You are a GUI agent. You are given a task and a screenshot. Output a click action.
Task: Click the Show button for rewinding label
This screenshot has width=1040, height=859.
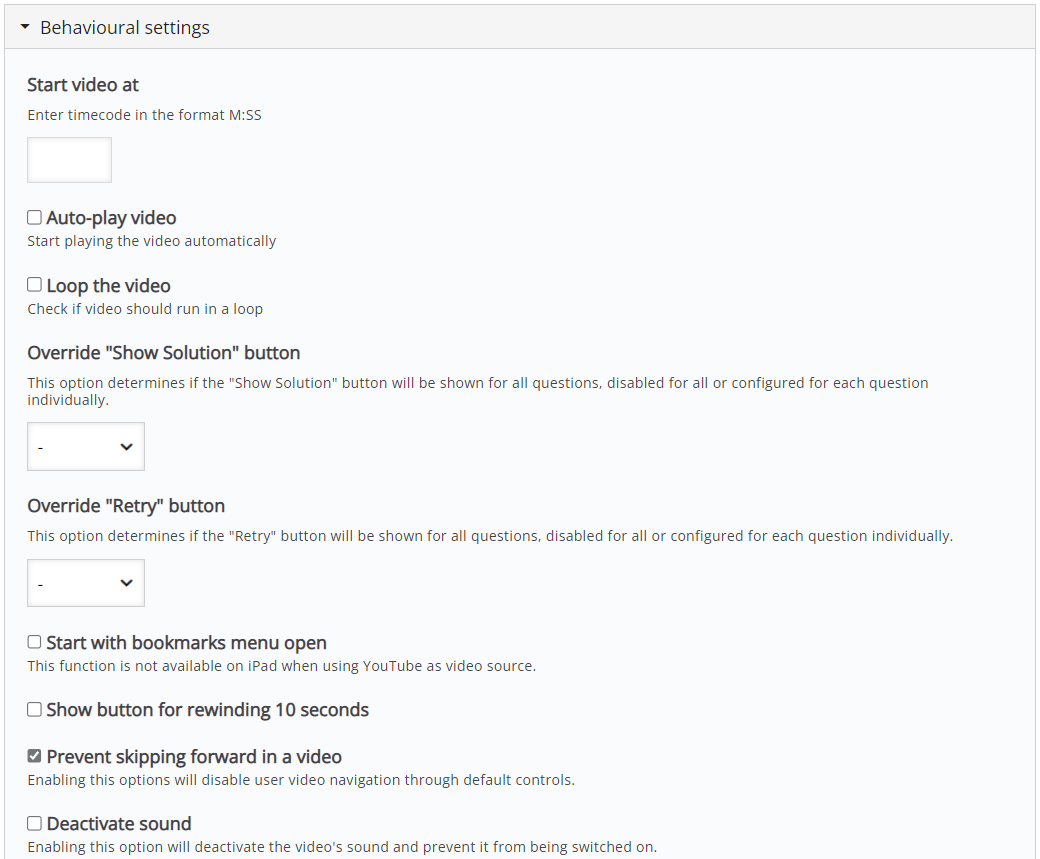click(x=208, y=710)
